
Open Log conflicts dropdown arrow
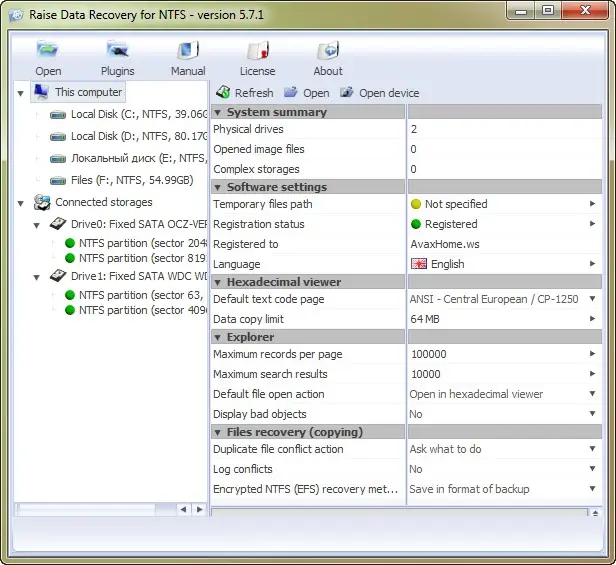(592, 468)
